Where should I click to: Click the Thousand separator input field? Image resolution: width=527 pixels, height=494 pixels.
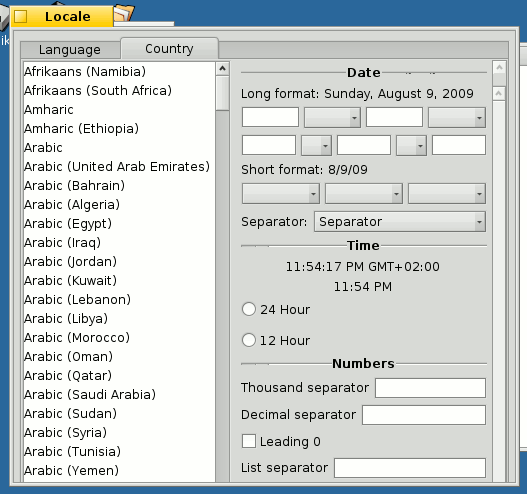point(430,388)
